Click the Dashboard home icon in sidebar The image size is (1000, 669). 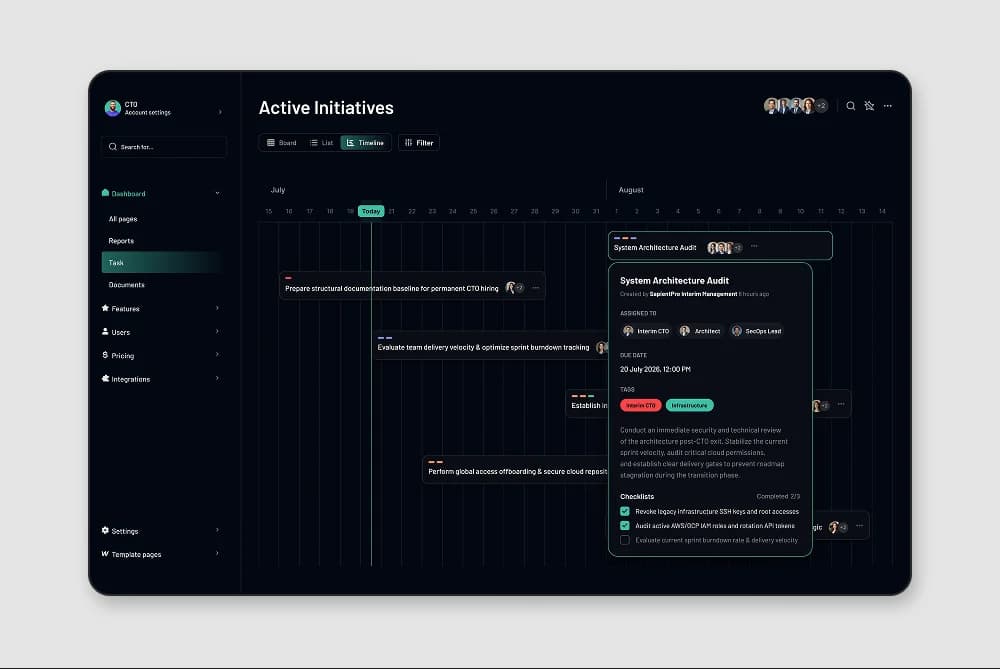[105, 193]
